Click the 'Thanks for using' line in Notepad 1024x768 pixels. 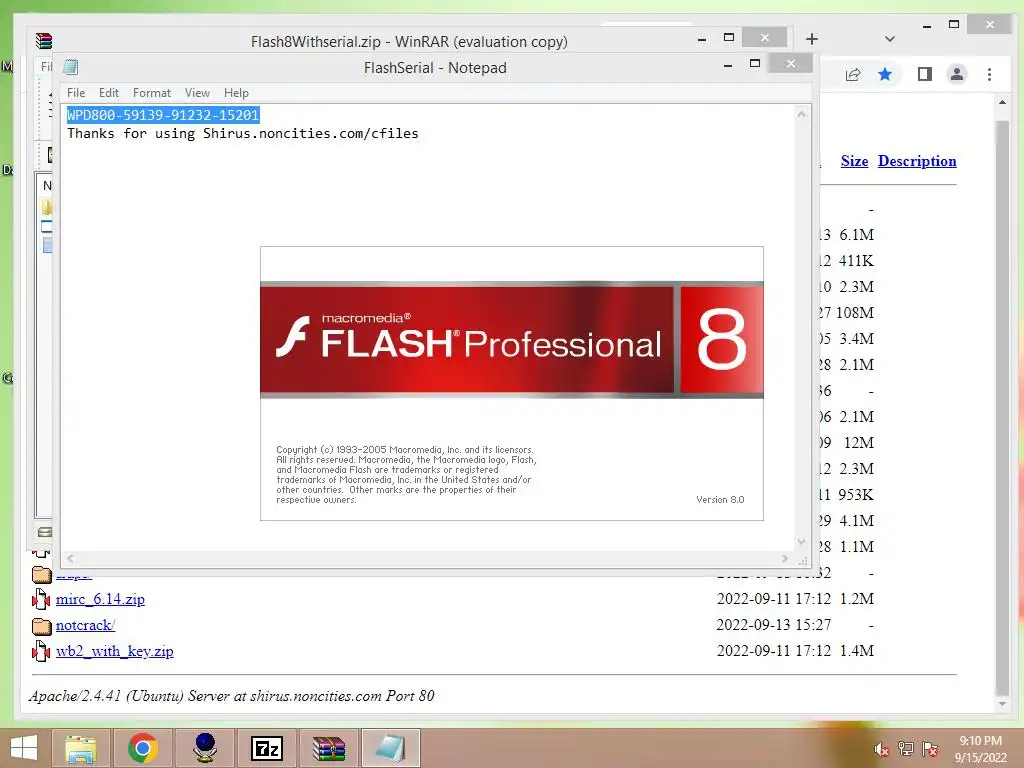pyautogui.click(x=242, y=133)
